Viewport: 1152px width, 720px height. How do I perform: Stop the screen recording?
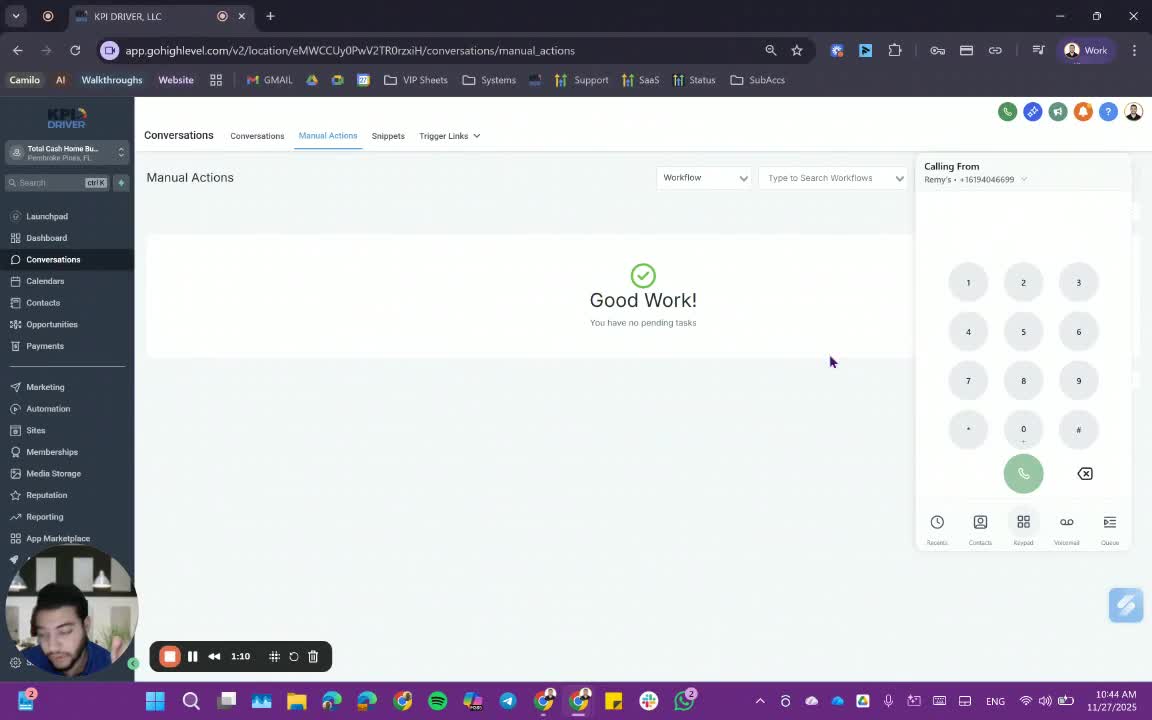point(170,657)
